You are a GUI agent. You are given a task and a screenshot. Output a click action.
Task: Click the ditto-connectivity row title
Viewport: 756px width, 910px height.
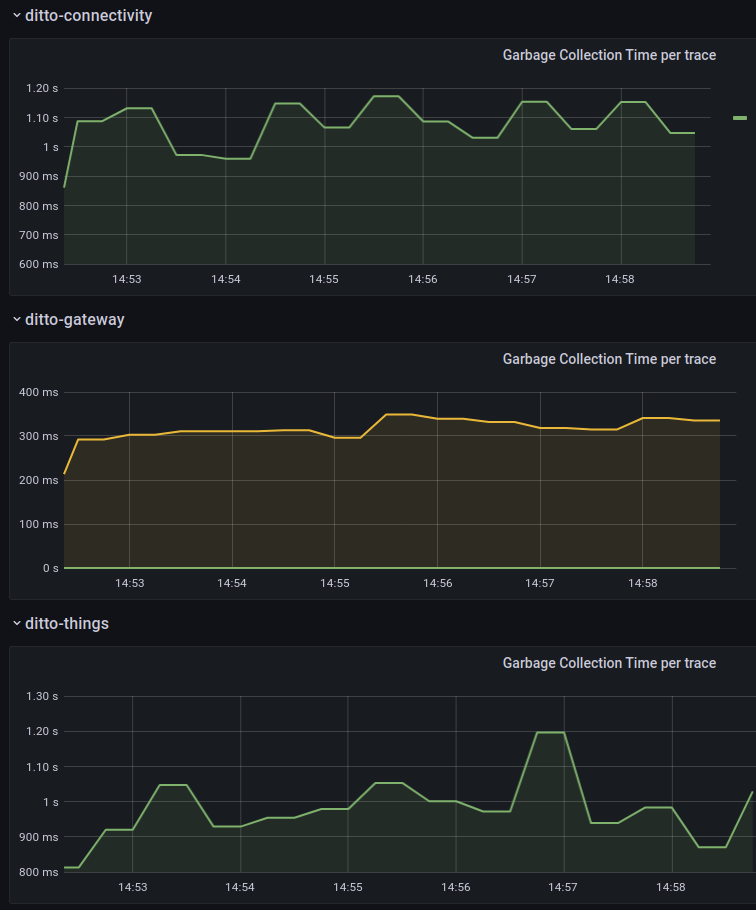[88, 16]
